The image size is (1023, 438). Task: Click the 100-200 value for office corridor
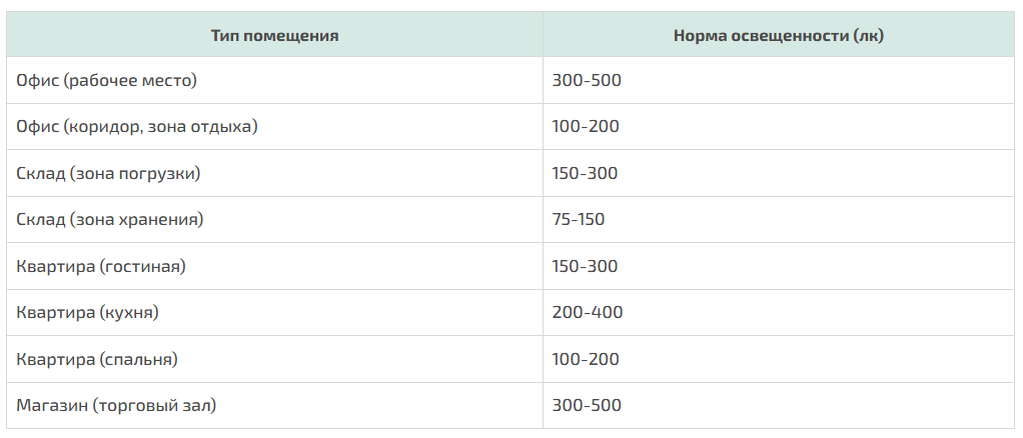pyautogui.click(x=585, y=127)
